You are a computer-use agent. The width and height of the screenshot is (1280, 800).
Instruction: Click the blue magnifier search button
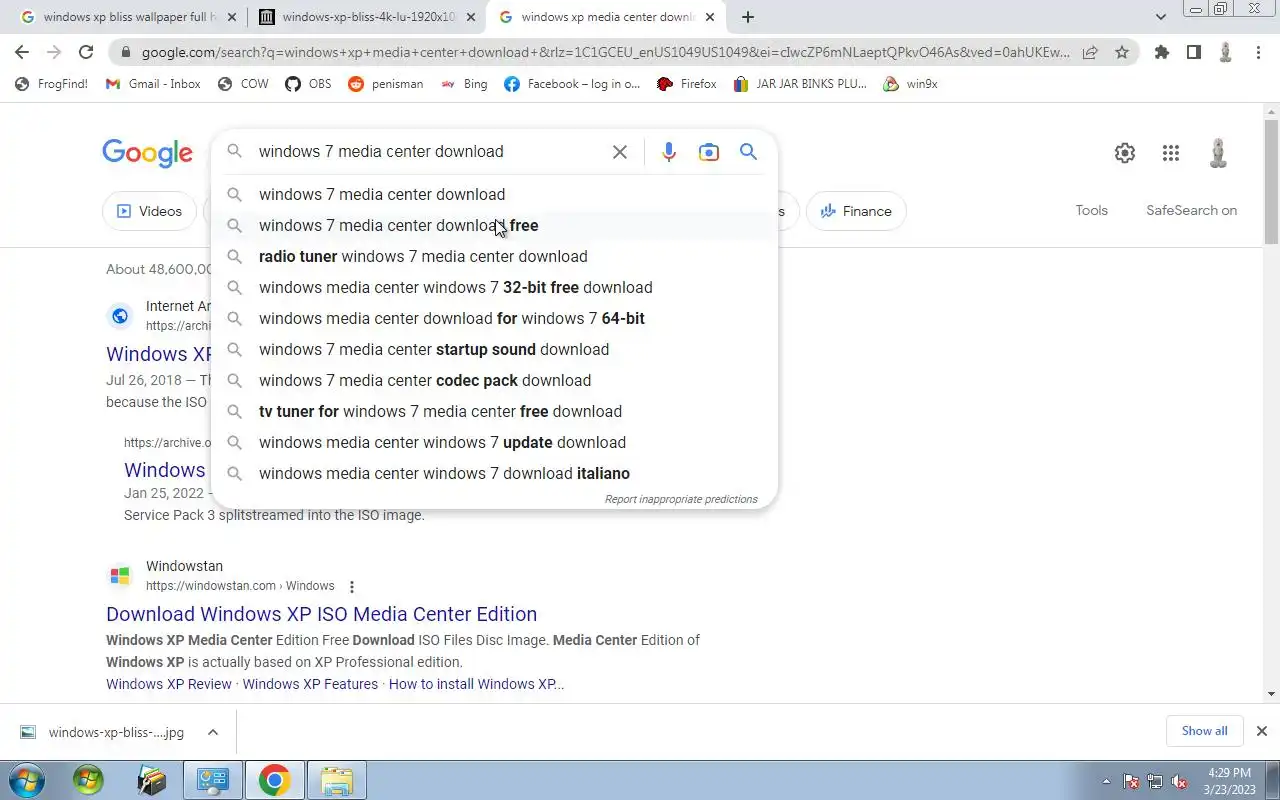[748, 152]
